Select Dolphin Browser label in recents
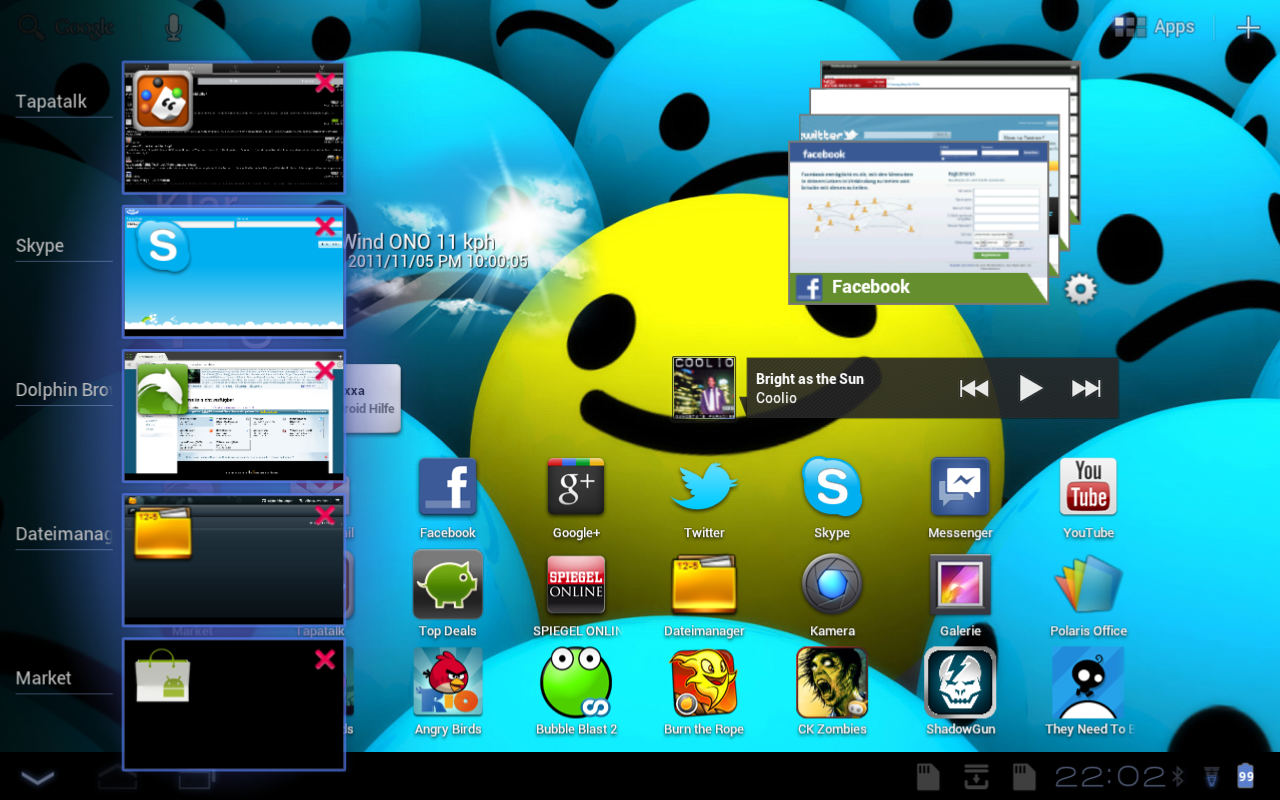The width and height of the screenshot is (1280, 800). click(62, 389)
